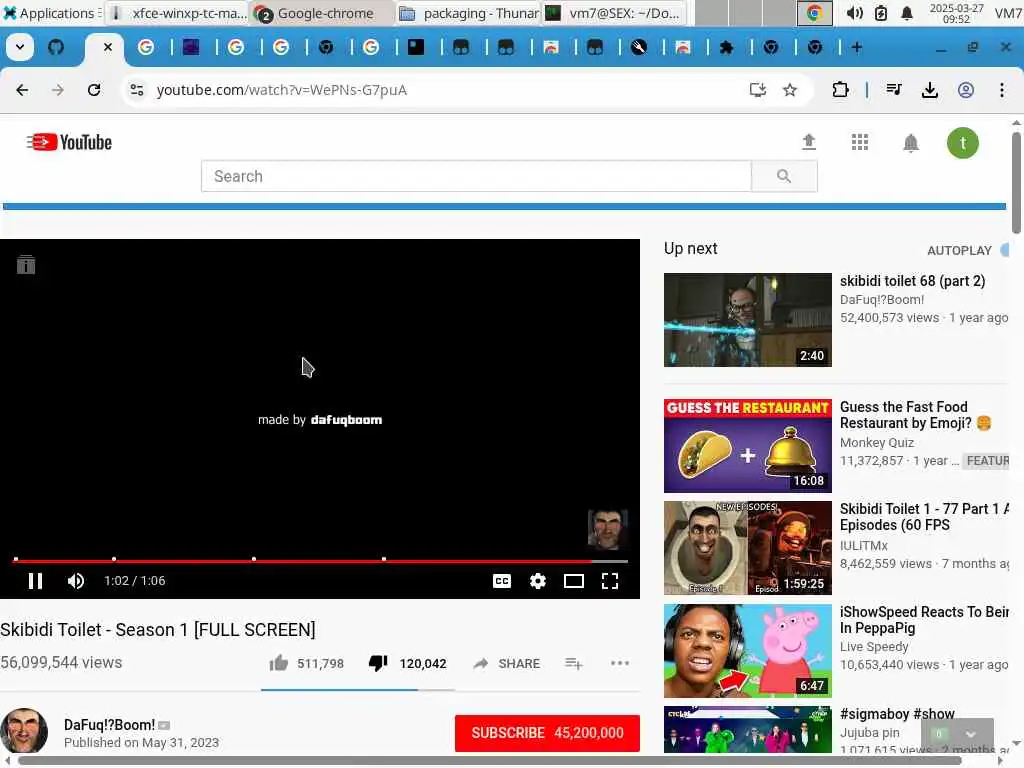This screenshot has height=768, width=1024.
Task: Toggle theater mode
Action: [573, 581]
